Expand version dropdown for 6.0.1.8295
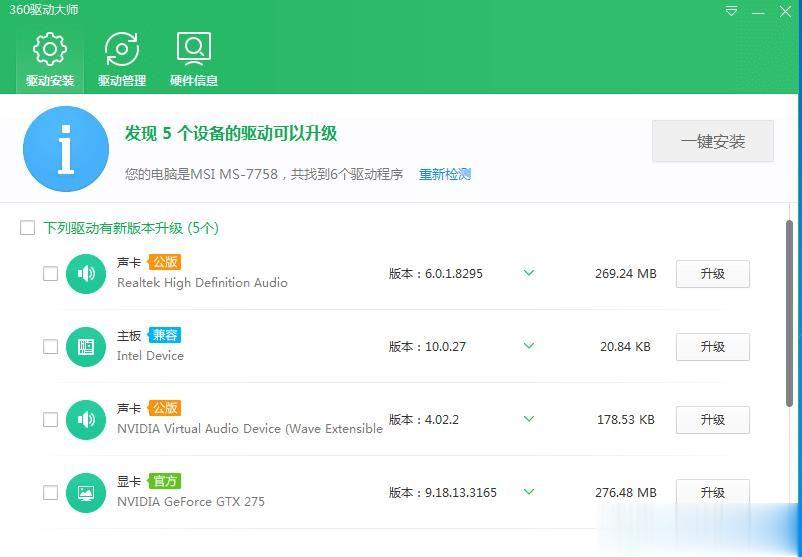 point(529,273)
